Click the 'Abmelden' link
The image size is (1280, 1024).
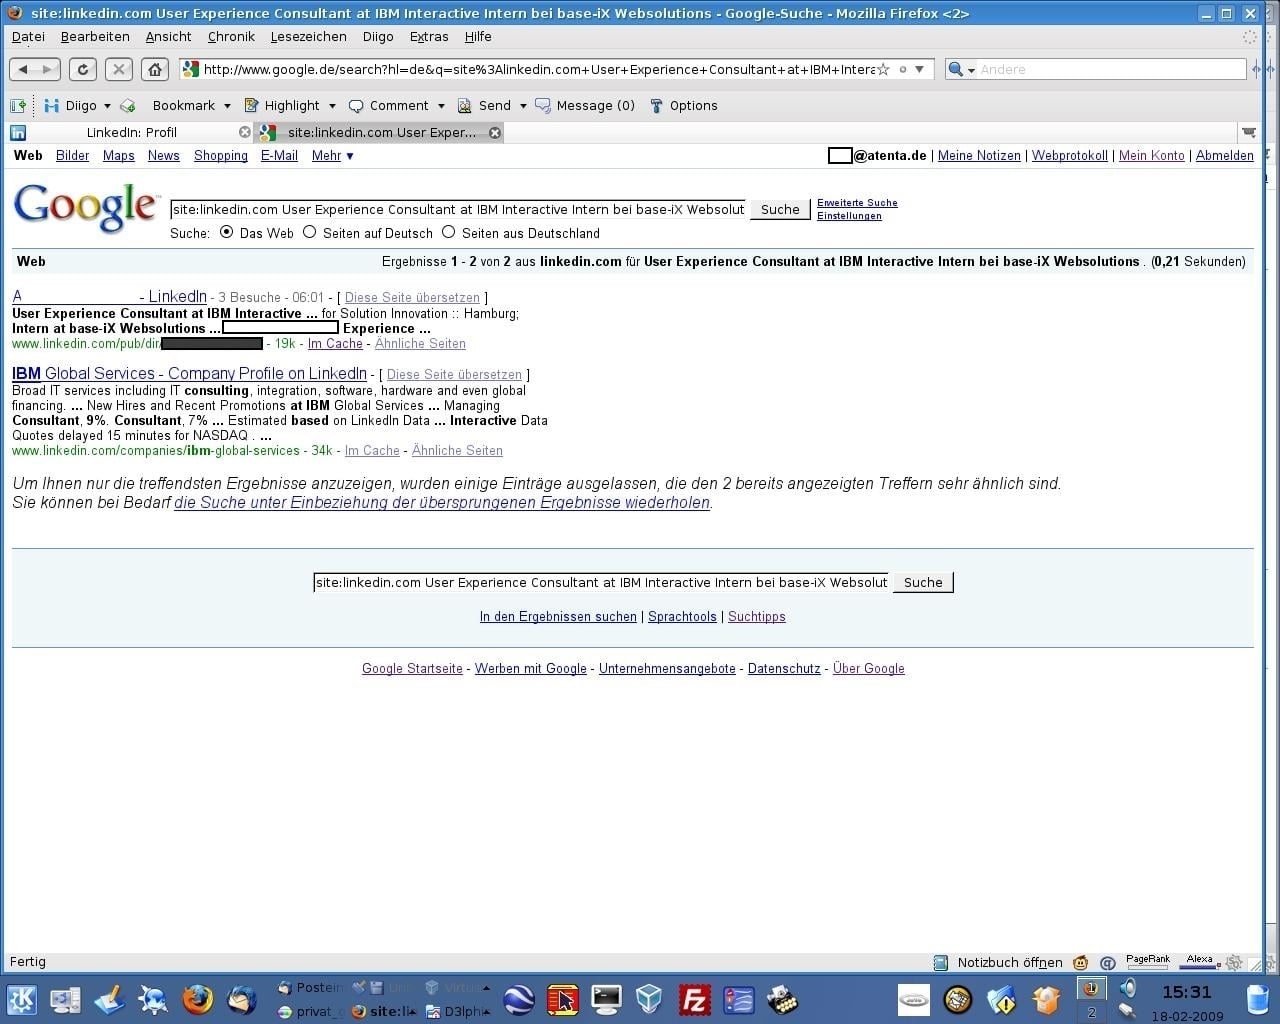tap(1224, 155)
